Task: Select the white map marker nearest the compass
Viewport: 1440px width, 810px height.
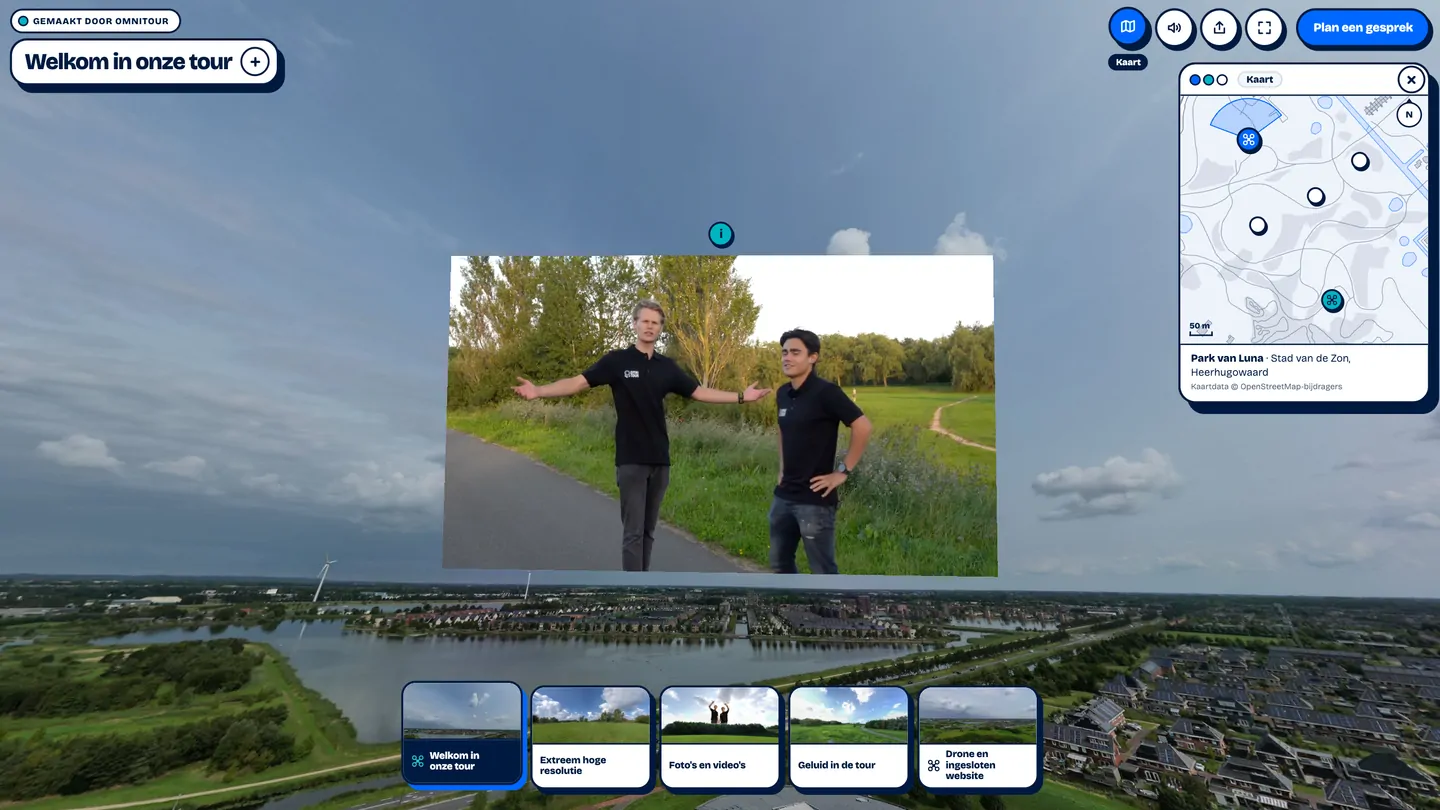Action: [x=1360, y=161]
